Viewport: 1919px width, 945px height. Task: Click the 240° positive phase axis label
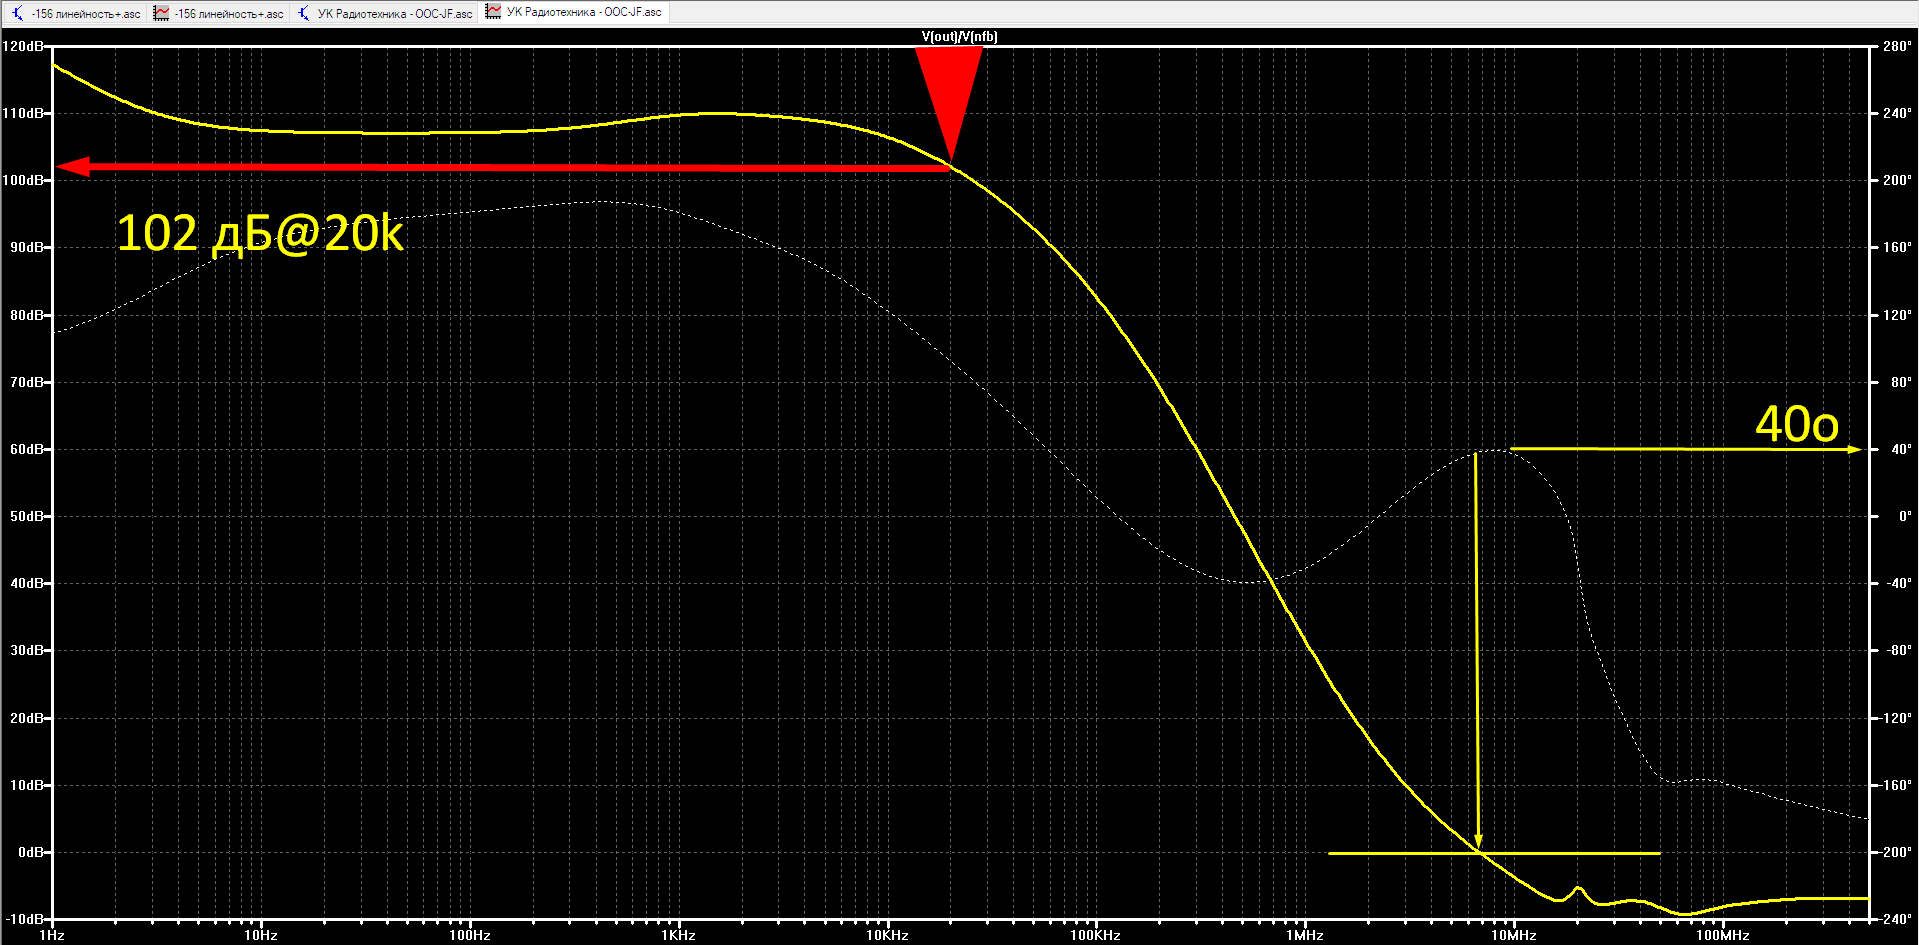click(x=1897, y=113)
